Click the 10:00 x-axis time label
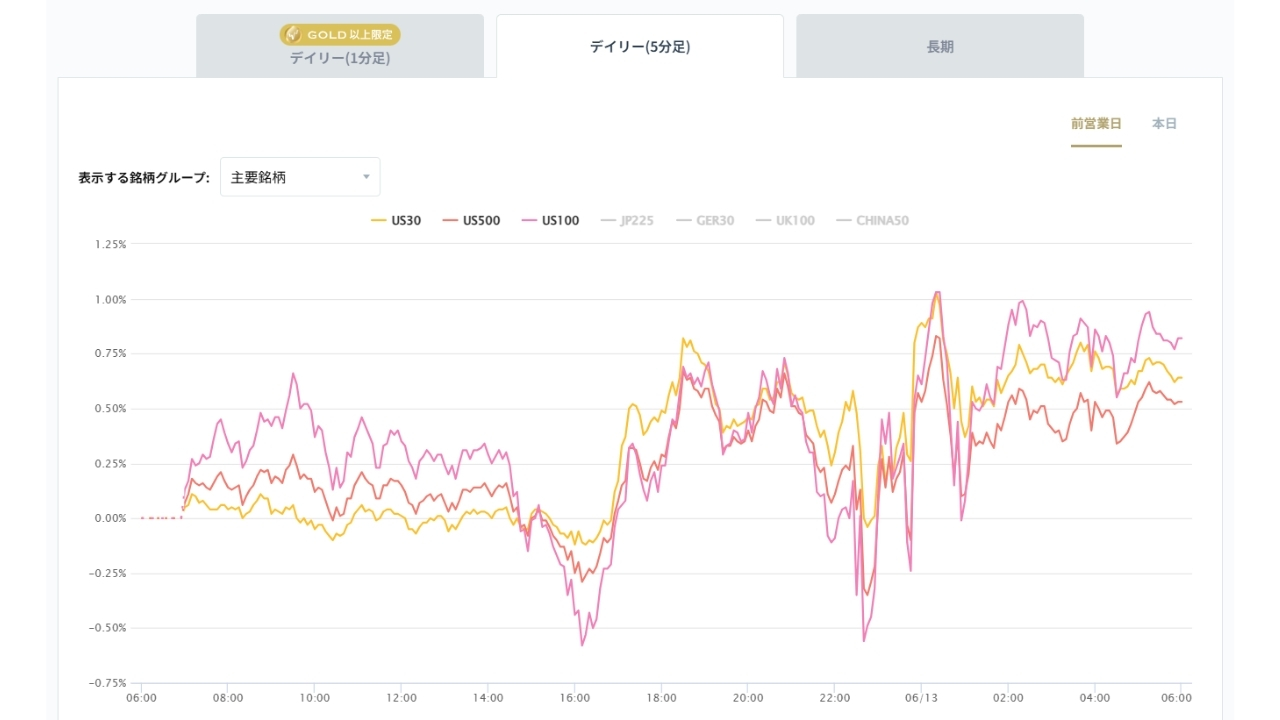Screen dimensions: 1280x720 [315, 697]
